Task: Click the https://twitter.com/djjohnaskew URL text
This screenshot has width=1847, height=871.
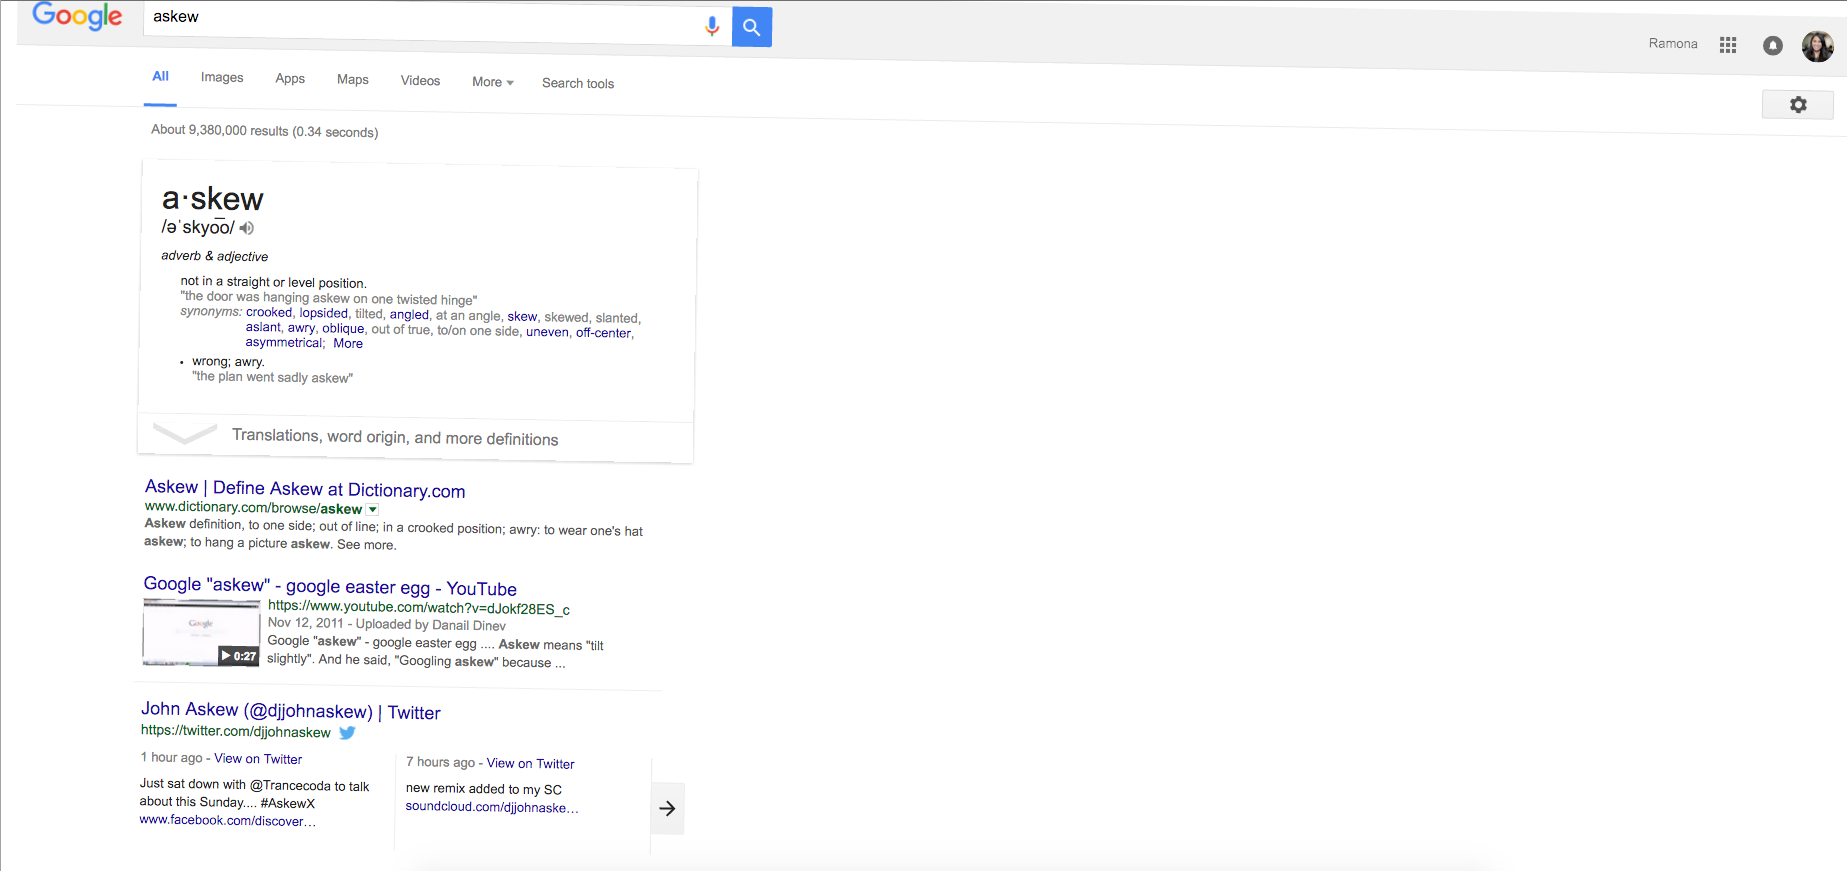Action: [x=235, y=731]
